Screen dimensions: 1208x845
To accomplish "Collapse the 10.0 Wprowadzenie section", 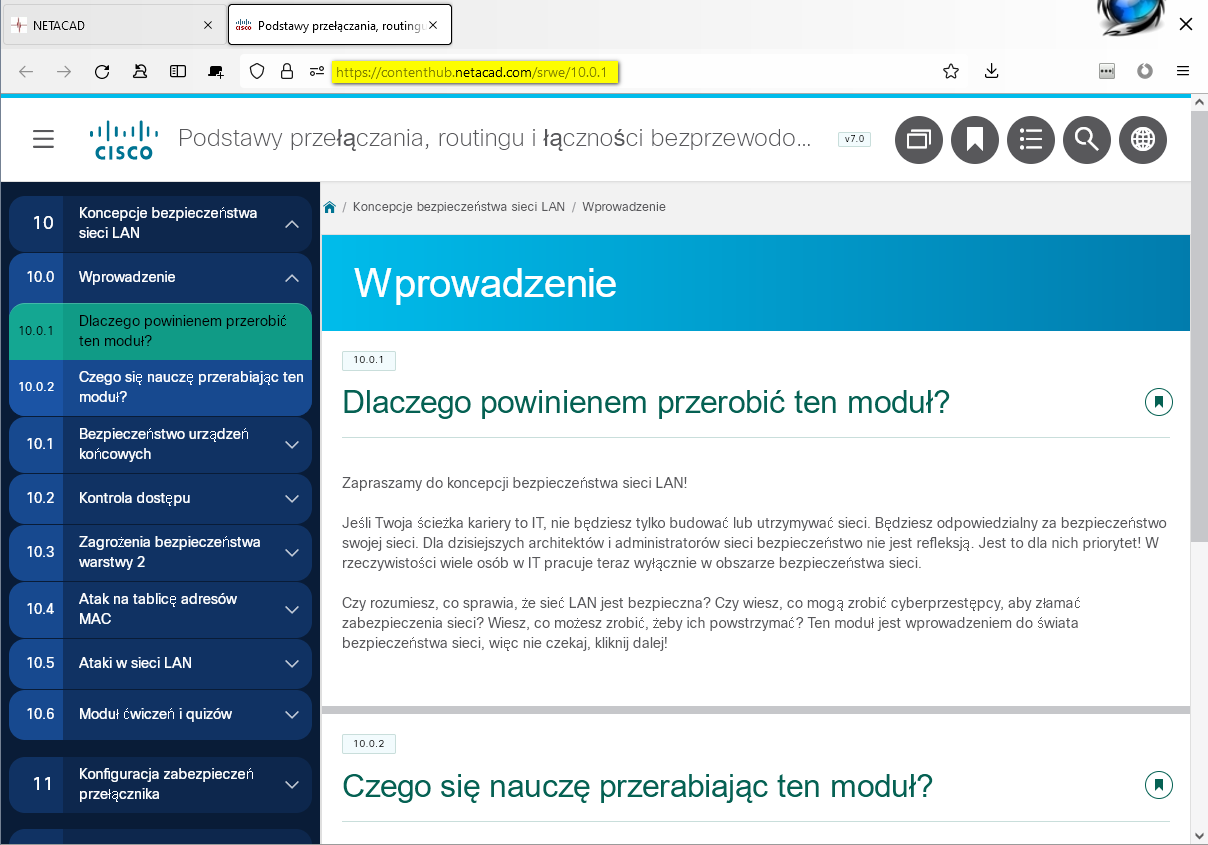I will (292, 278).
